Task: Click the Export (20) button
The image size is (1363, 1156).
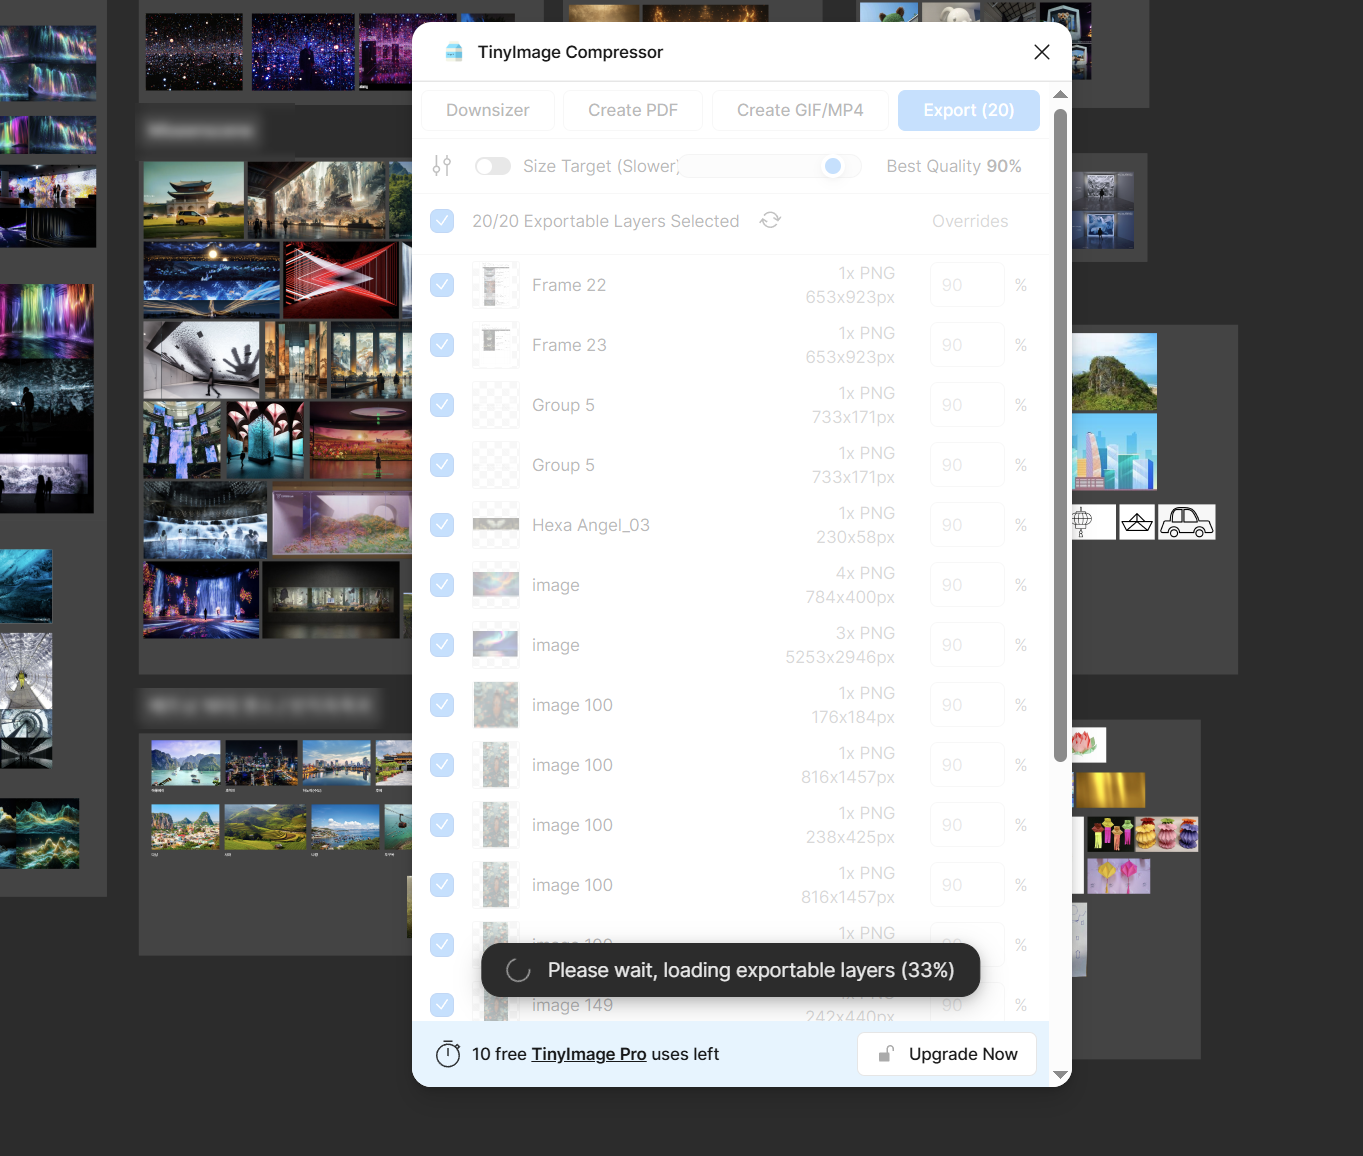Action: point(969,110)
